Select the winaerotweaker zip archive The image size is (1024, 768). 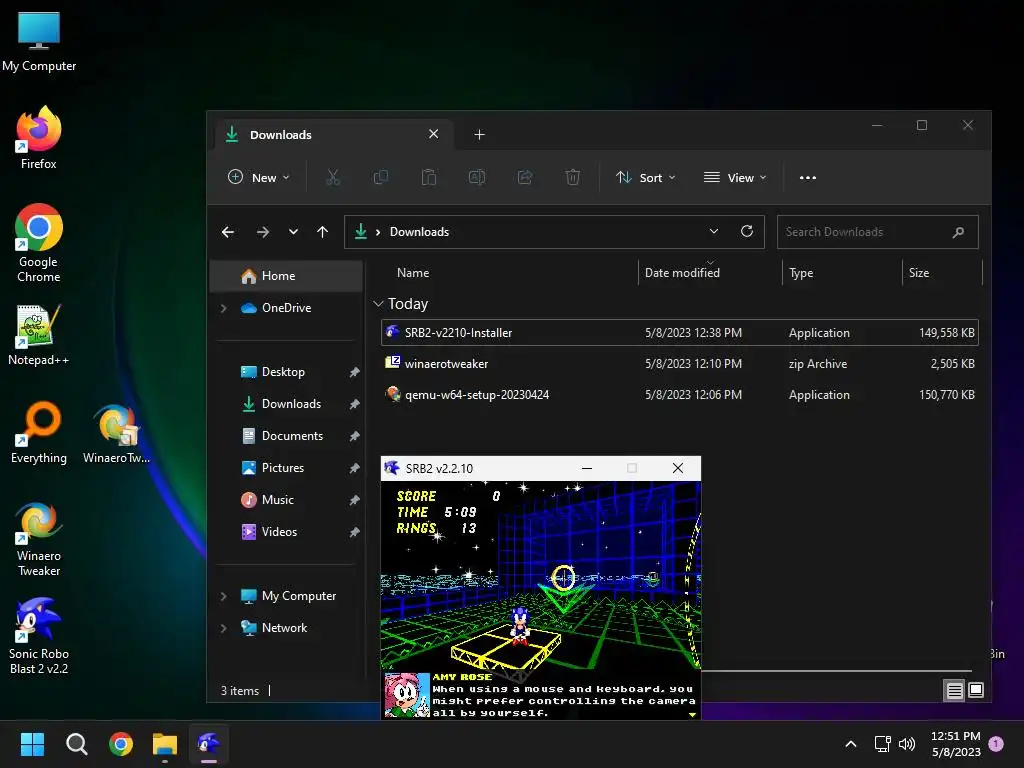tap(680, 364)
